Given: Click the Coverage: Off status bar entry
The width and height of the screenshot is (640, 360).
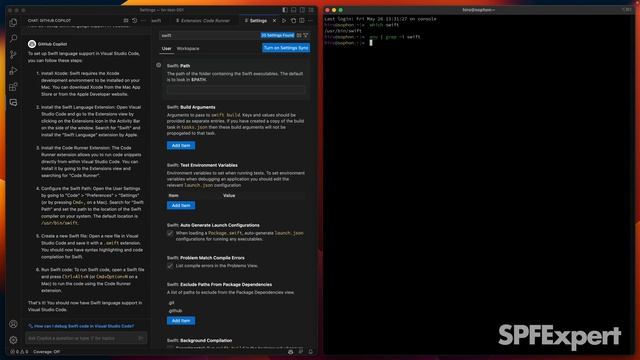Looking at the screenshot, I should (47, 351).
